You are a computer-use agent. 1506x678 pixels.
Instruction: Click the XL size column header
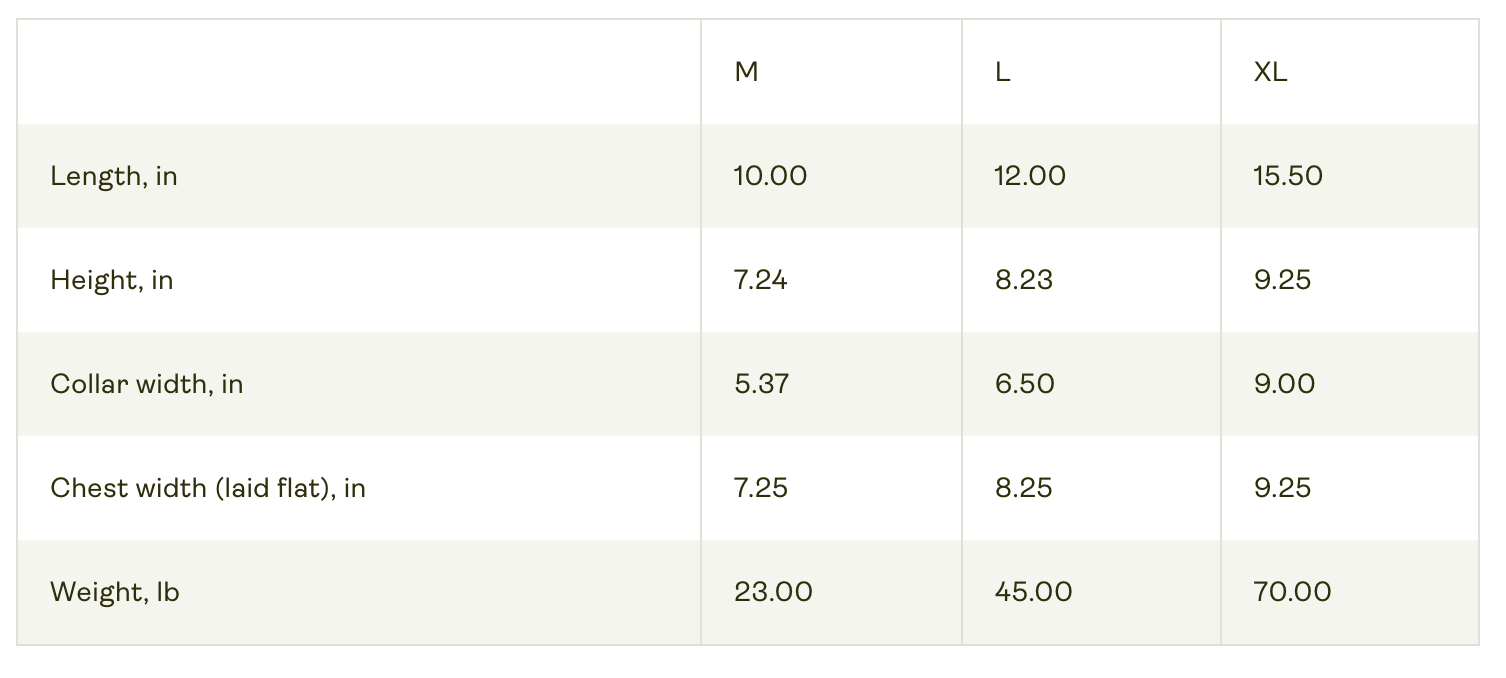coord(1270,72)
